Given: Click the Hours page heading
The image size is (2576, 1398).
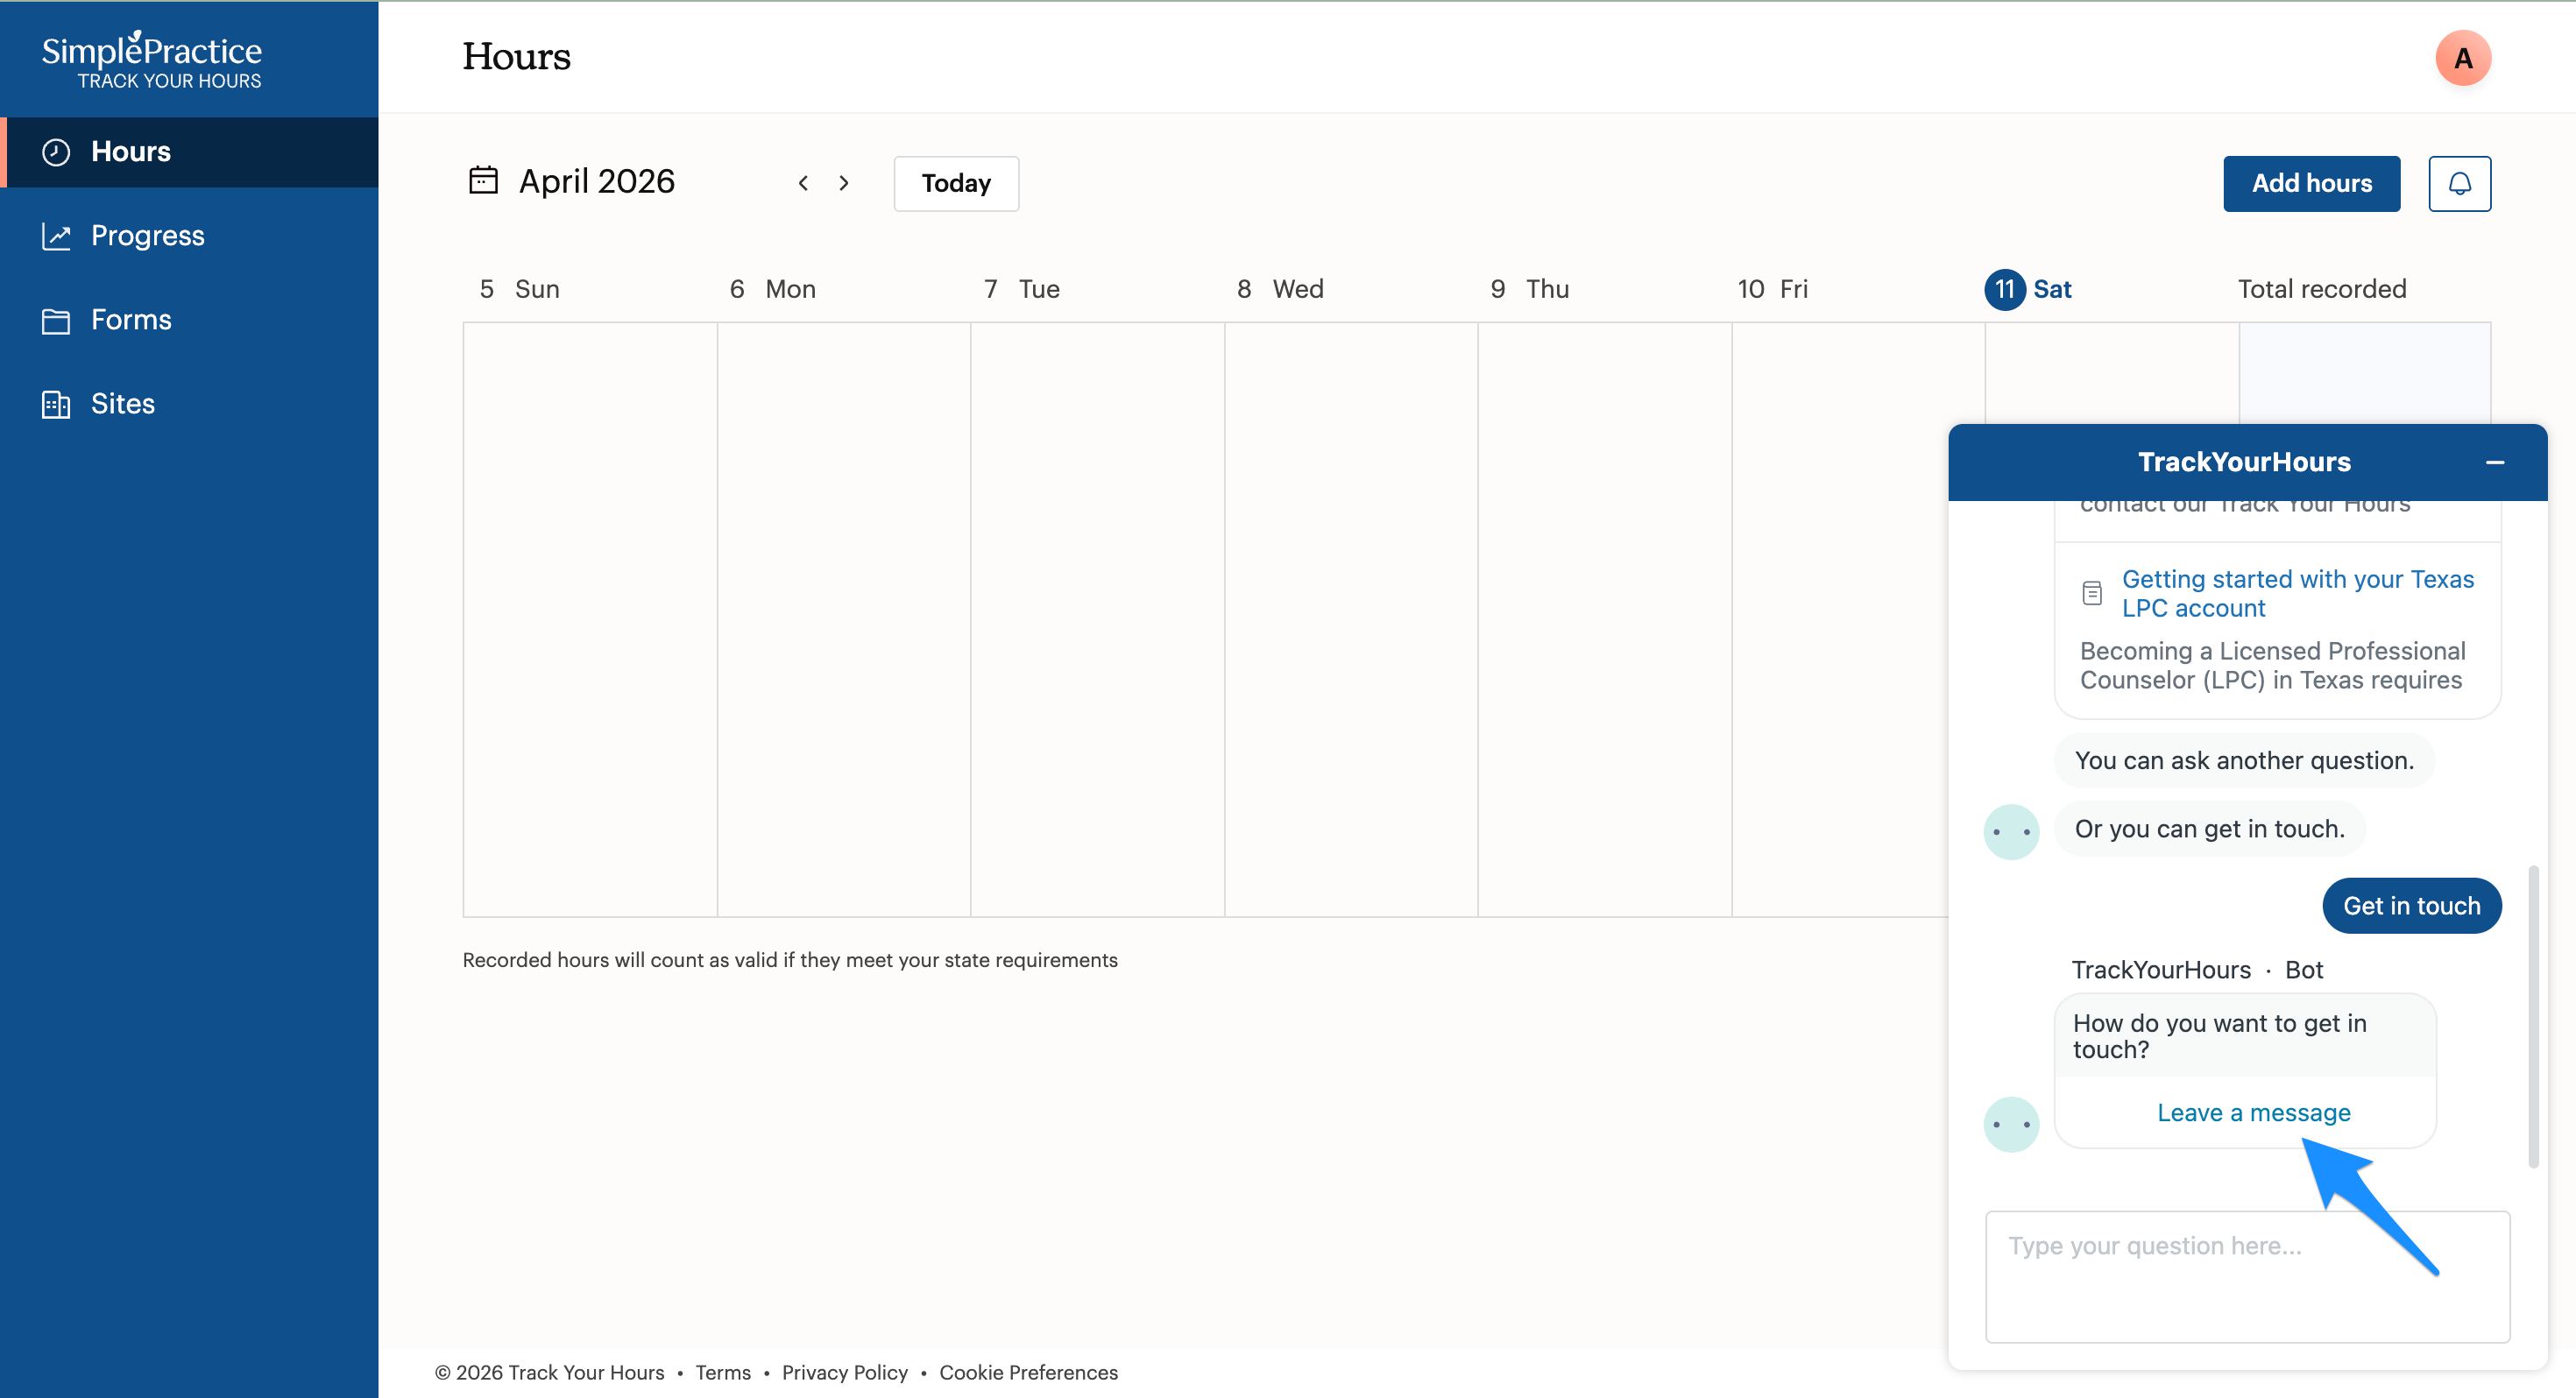Looking at the screenshot, I should pos(516,57).
